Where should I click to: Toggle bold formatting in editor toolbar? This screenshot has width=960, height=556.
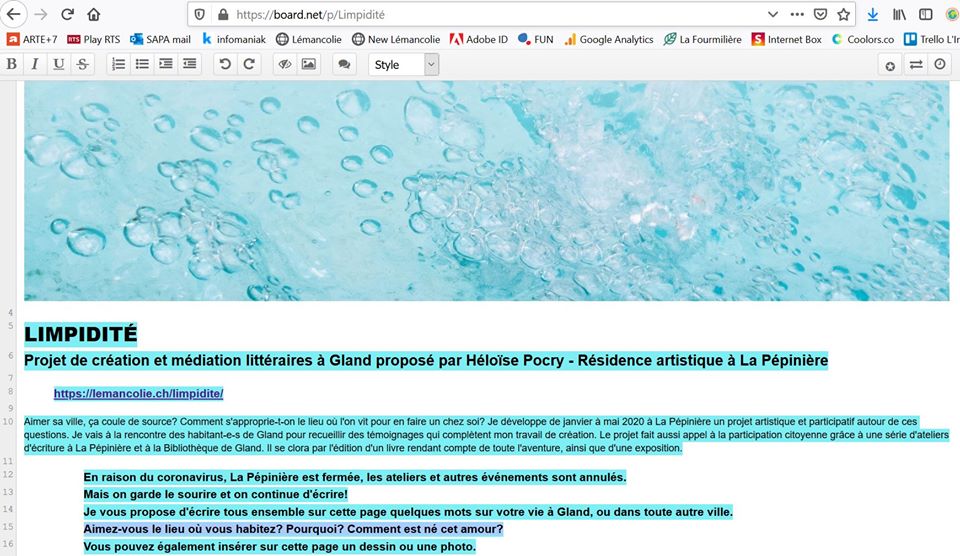tap(12, 64)
